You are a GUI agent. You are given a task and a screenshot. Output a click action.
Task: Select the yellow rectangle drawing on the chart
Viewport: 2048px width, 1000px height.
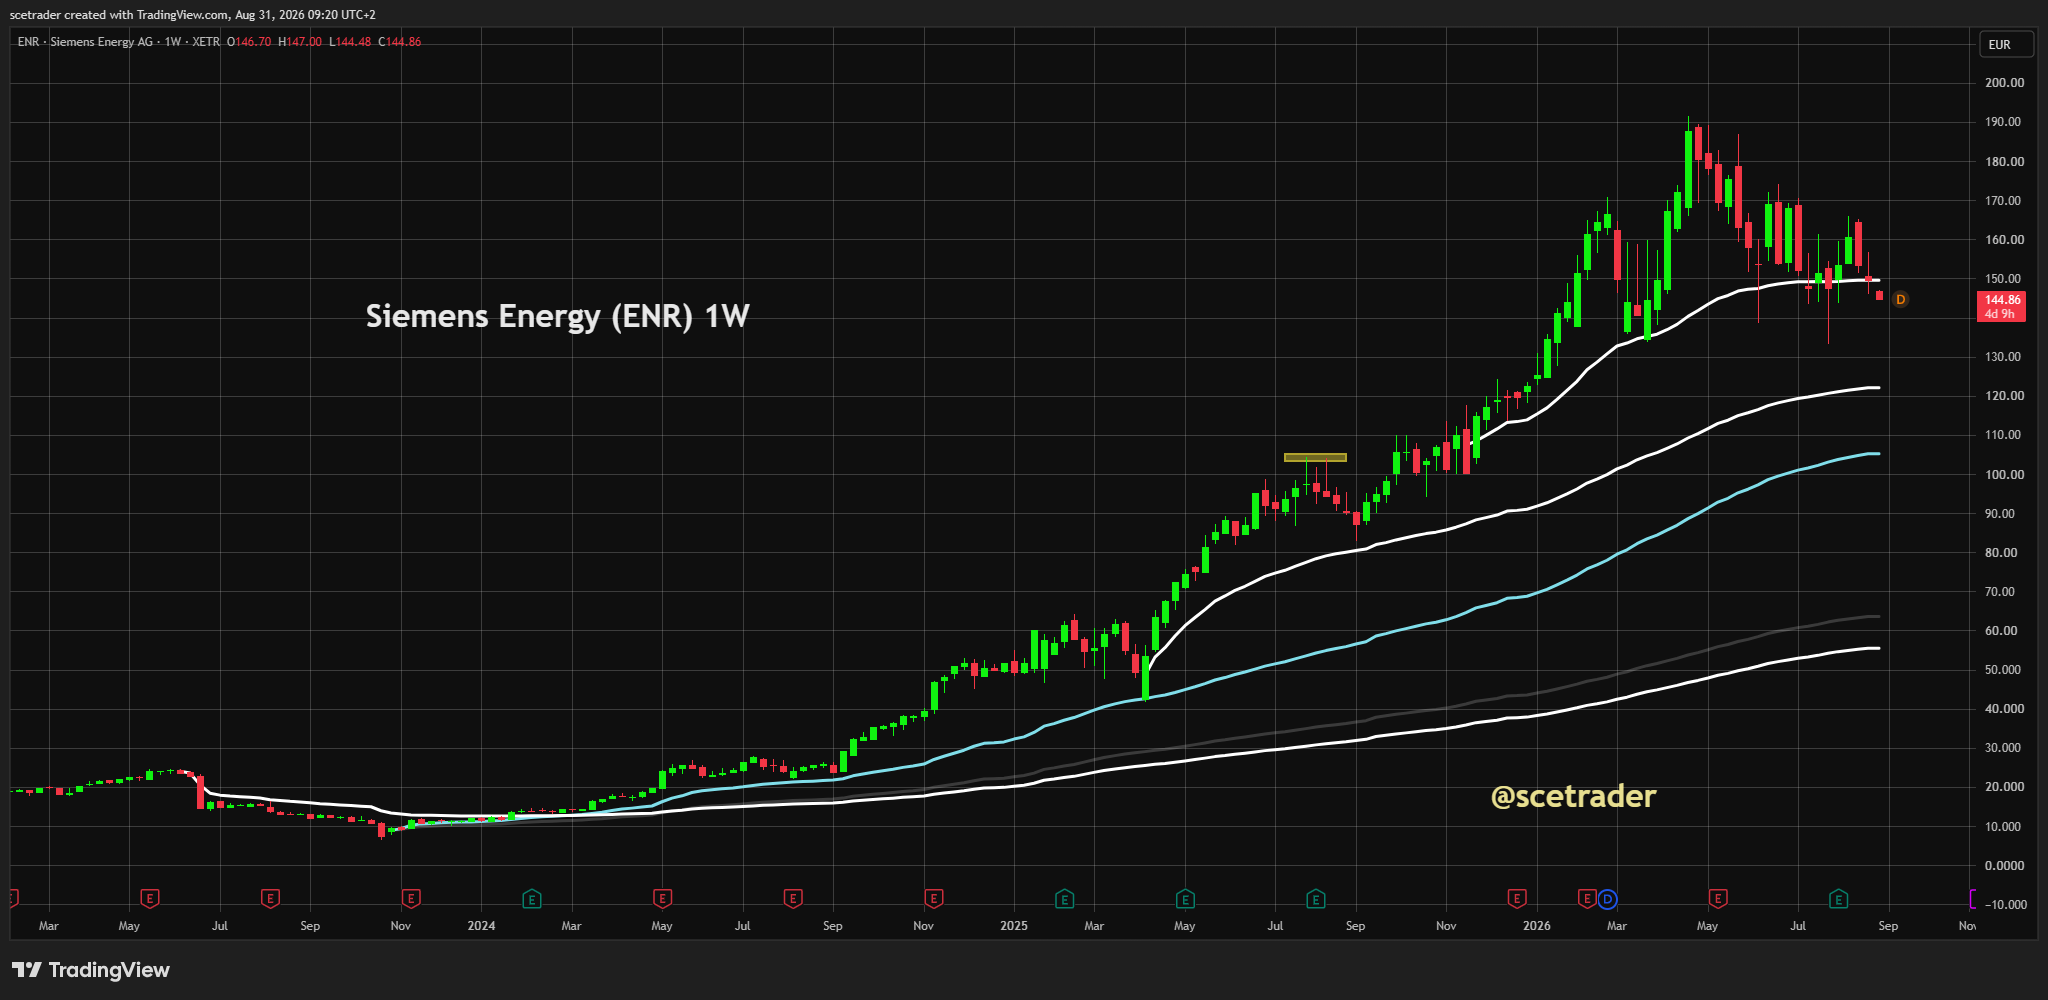point(1315,458)
